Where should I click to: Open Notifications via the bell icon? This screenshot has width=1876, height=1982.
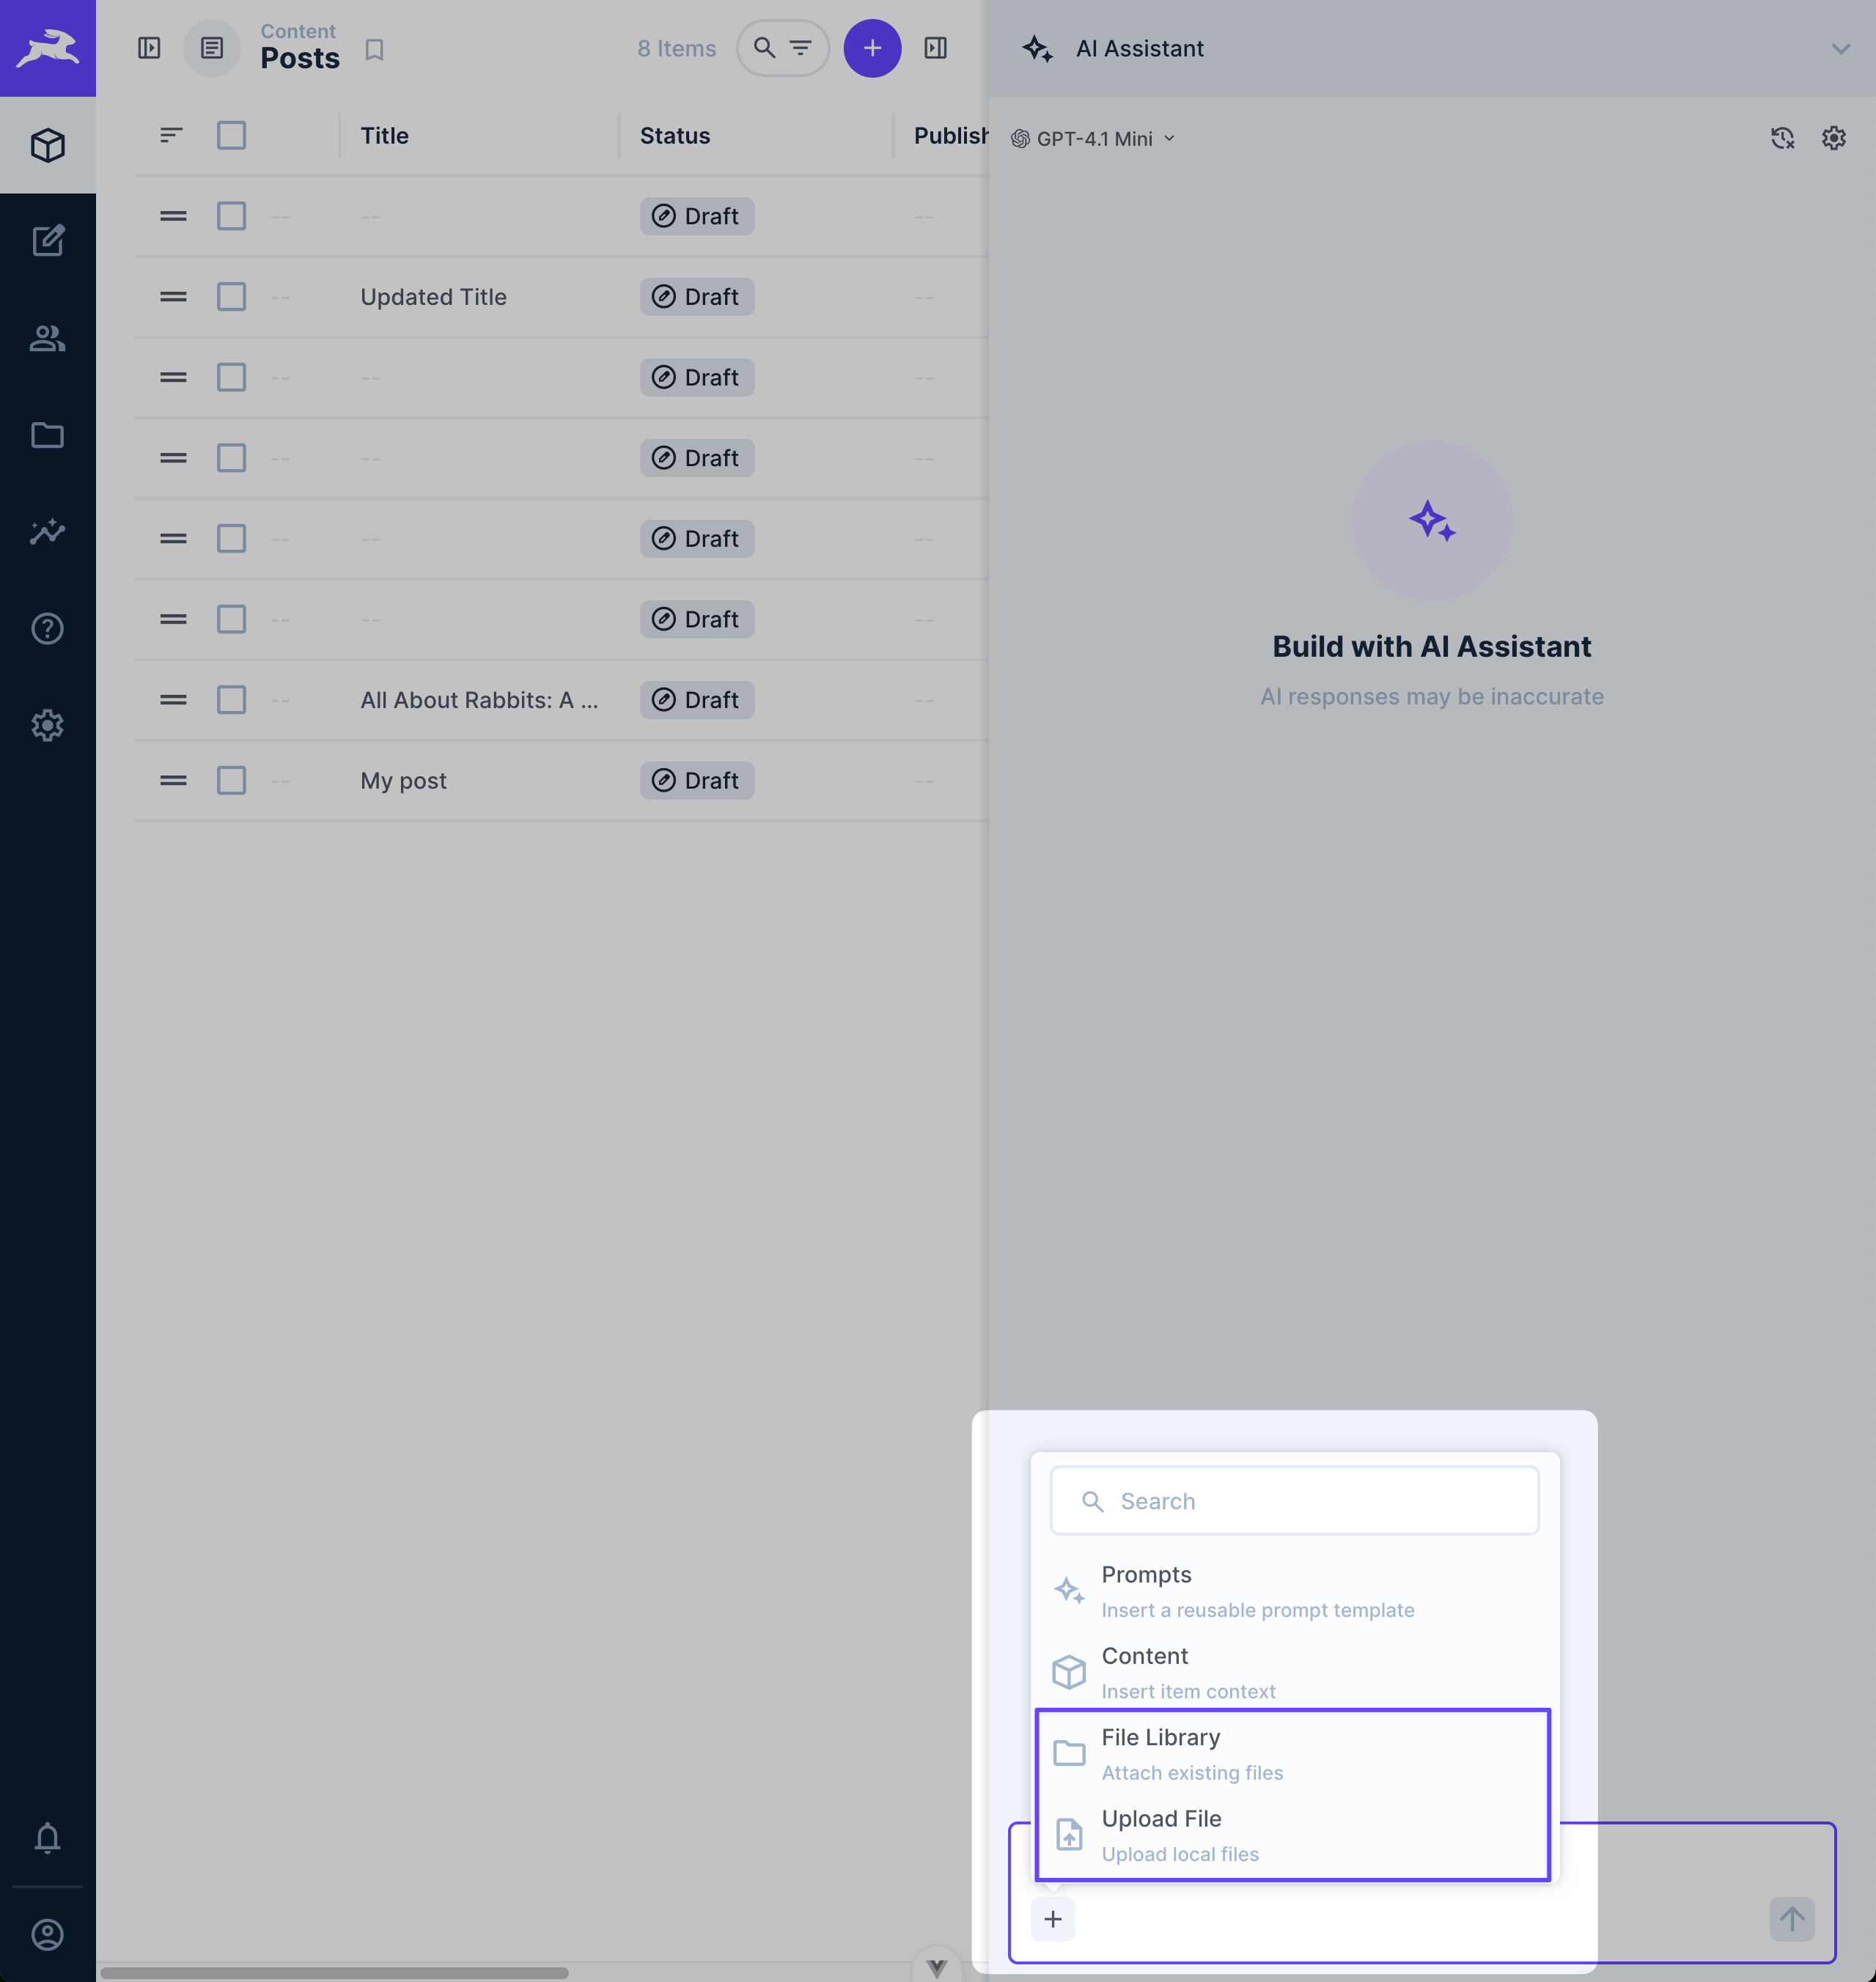click(x=47, y=1837)
